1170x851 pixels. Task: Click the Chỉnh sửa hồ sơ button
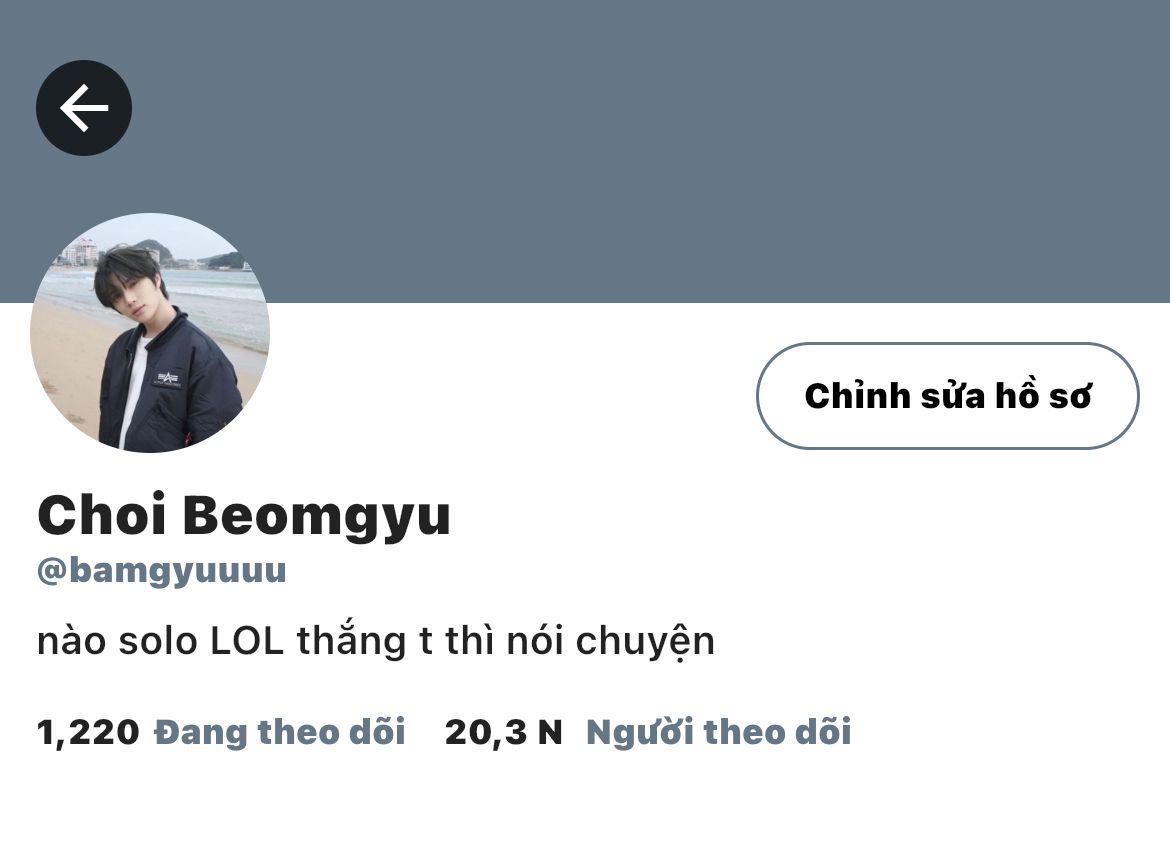948,396
